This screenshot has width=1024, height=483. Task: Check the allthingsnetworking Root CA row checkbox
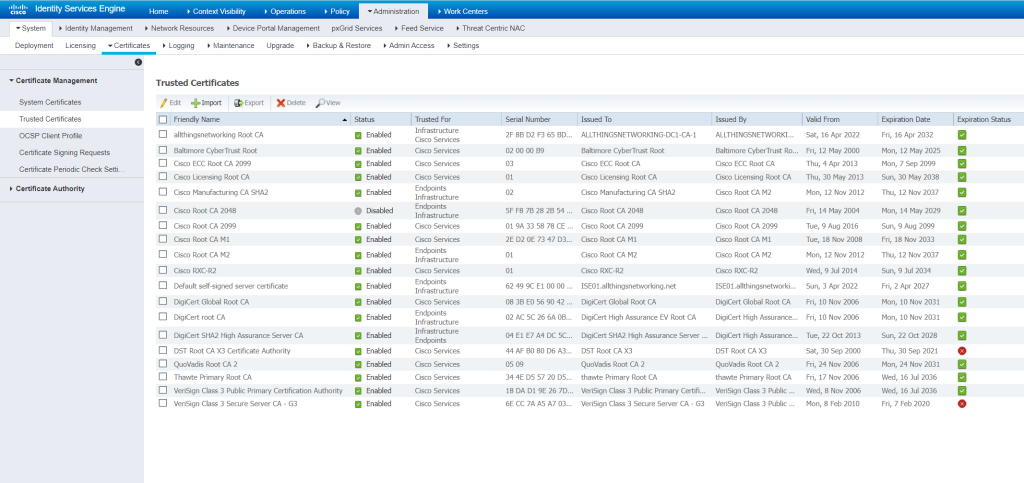pyautogui.click(x=163, y=134)
